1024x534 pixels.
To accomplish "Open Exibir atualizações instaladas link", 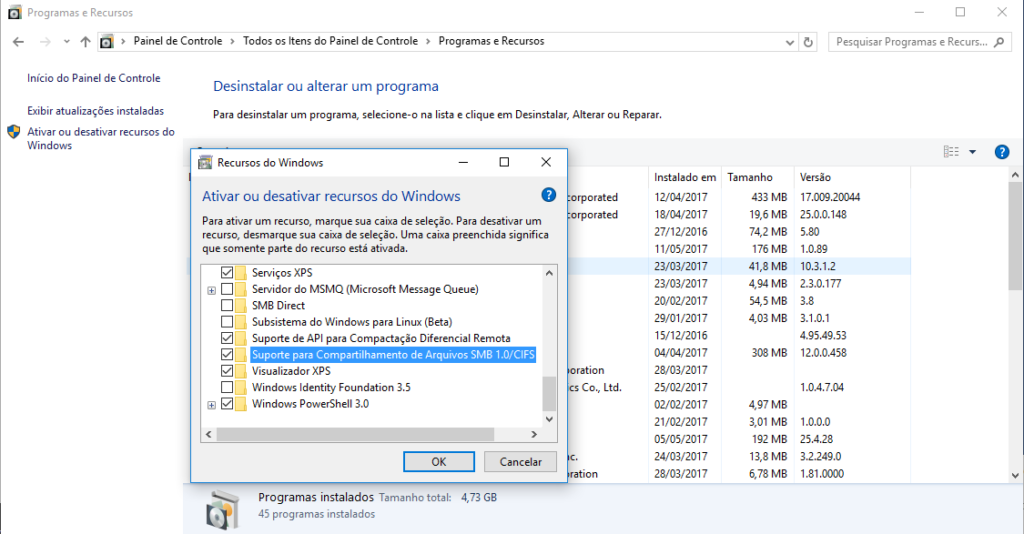I will coord(95,111).
